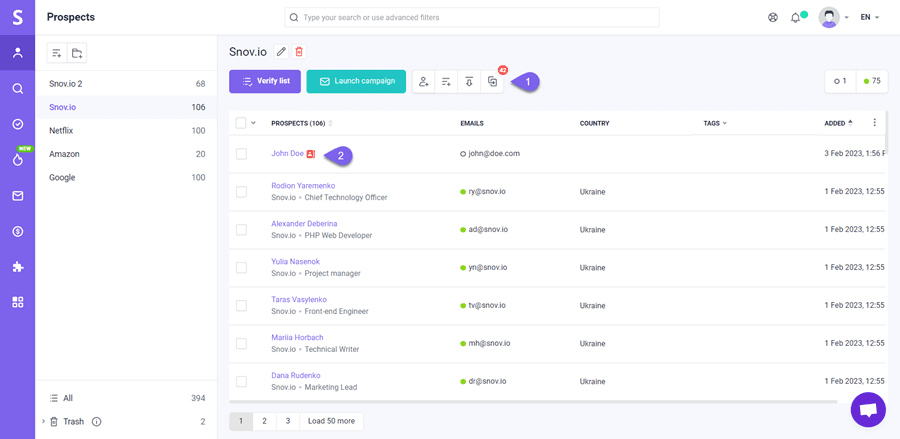This screenshot has width=900, height=439.
Task: Open the apps grid icon in sidebar
Action: 18,302
